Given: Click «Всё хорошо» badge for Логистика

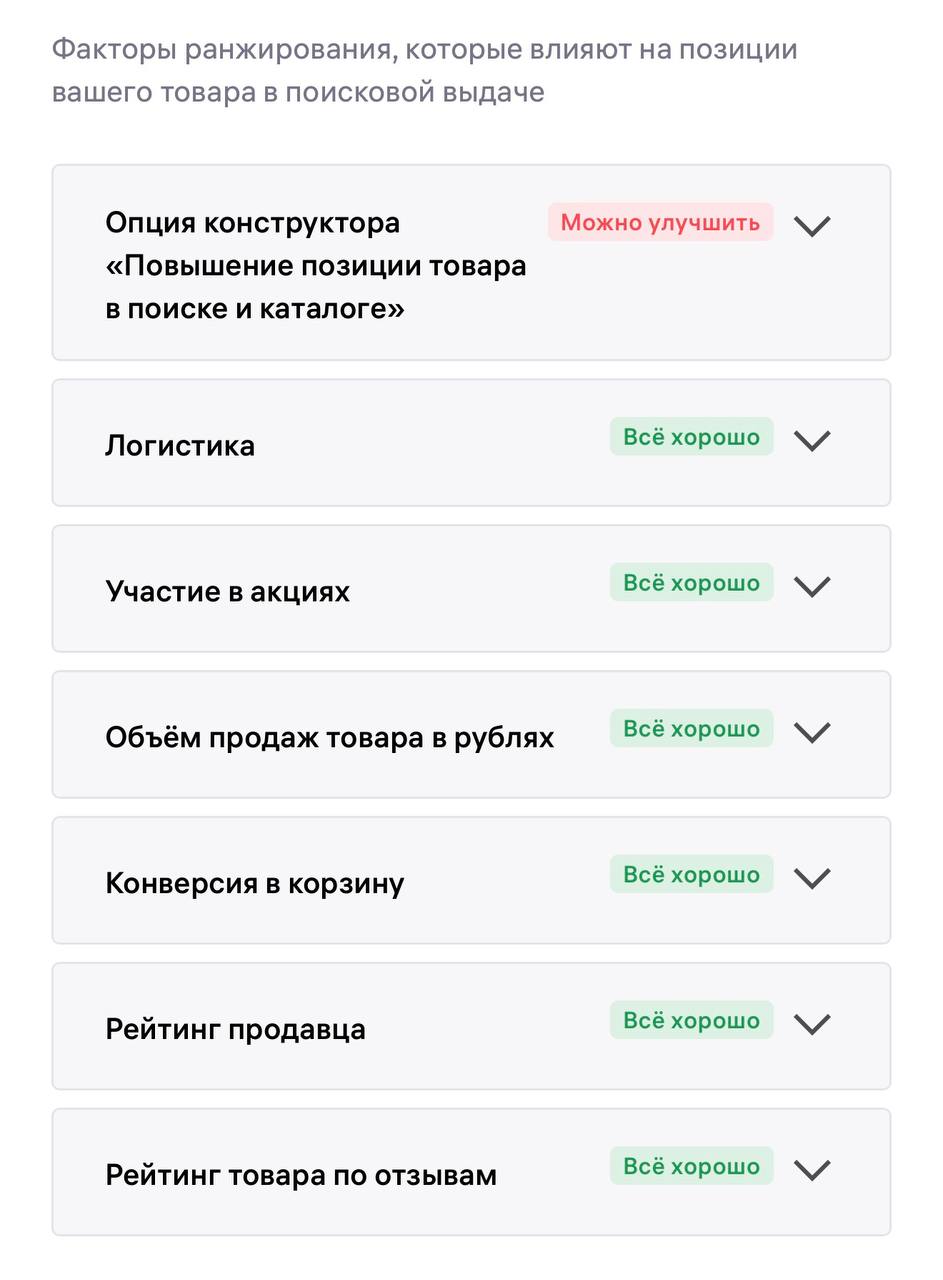Looking at the screenshot, I should tap(691, 437).
